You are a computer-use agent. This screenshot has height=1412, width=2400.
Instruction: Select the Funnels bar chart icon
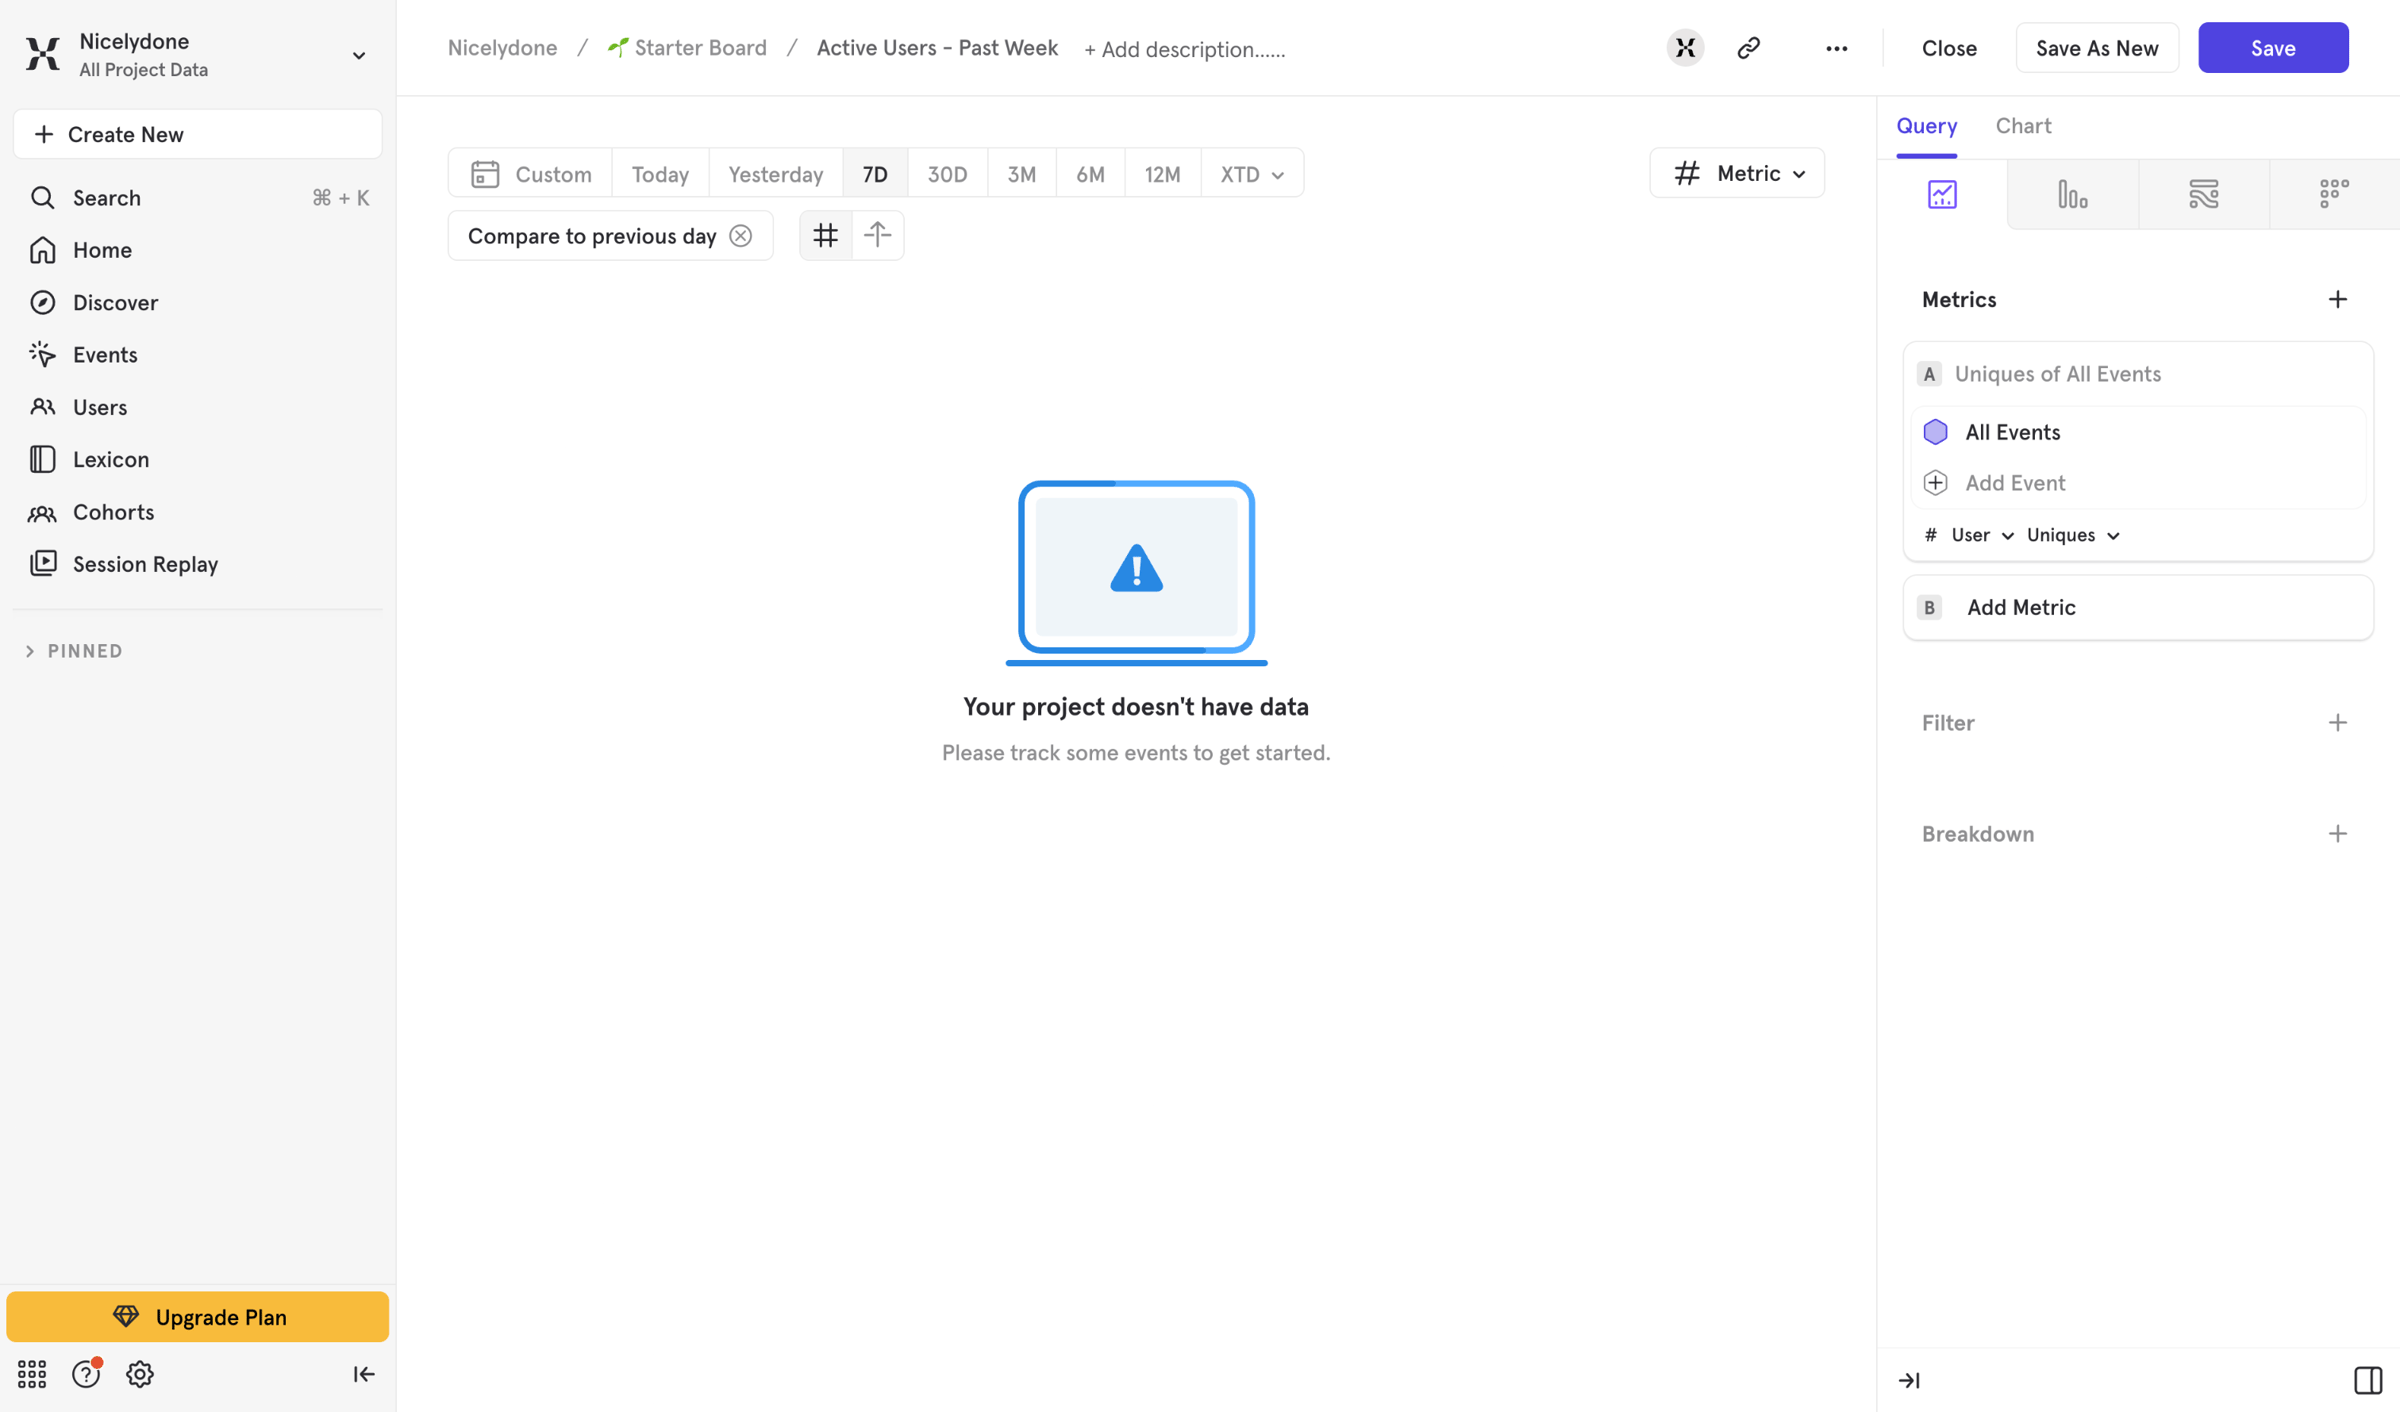point(2072,194)
